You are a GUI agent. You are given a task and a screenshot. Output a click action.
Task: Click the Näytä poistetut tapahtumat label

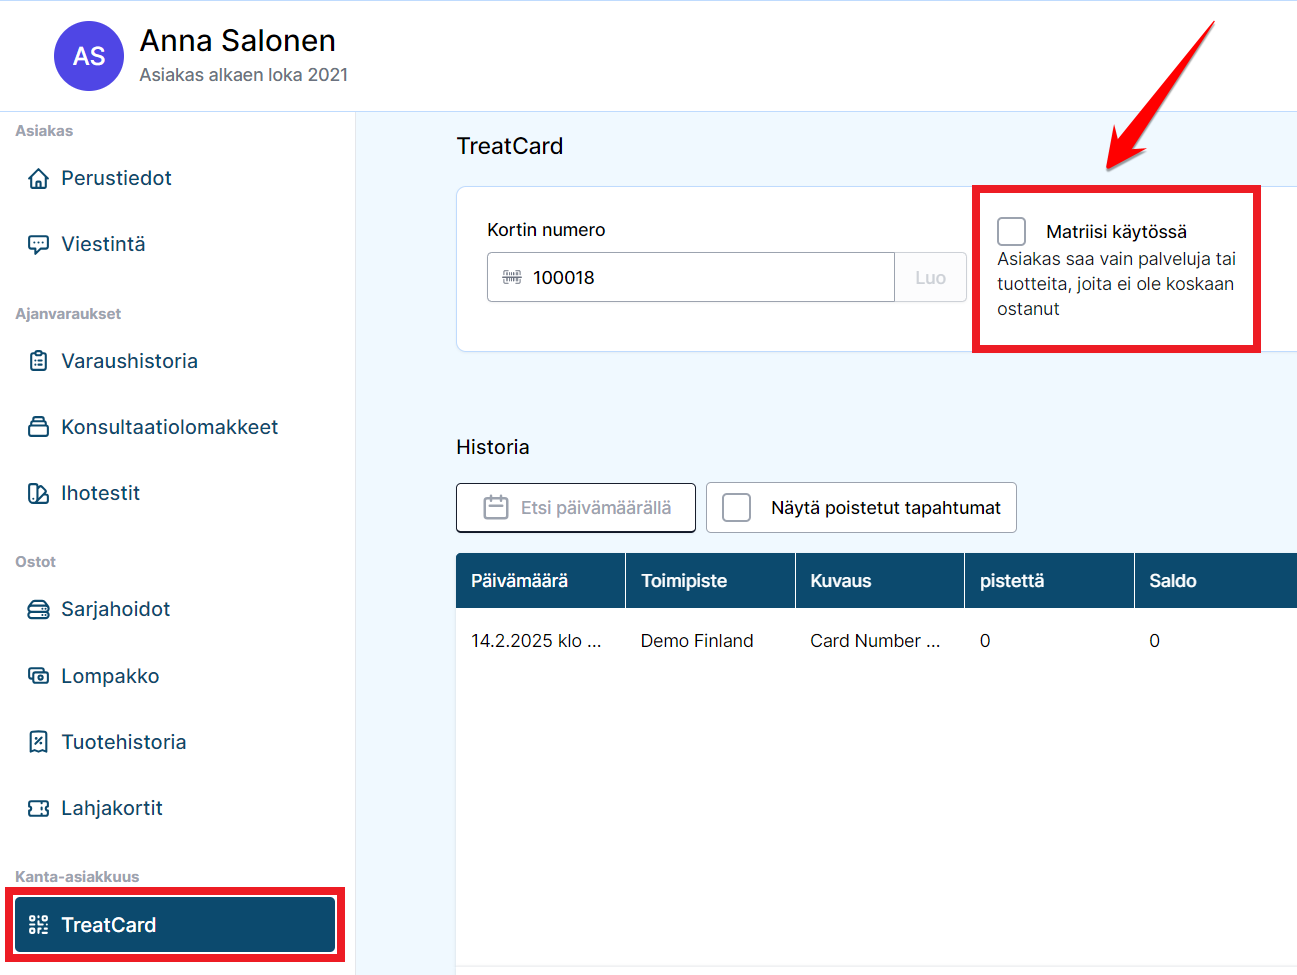point(886,508)
